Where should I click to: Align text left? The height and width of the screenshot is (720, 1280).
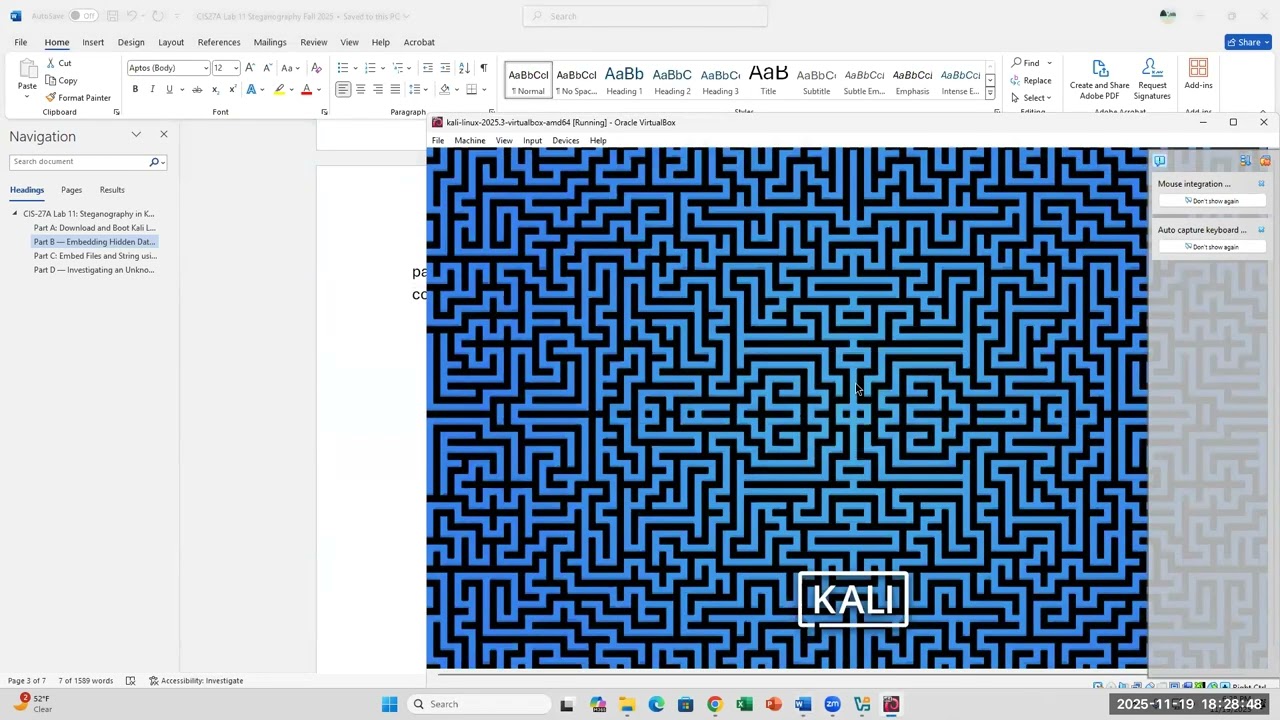343,89
